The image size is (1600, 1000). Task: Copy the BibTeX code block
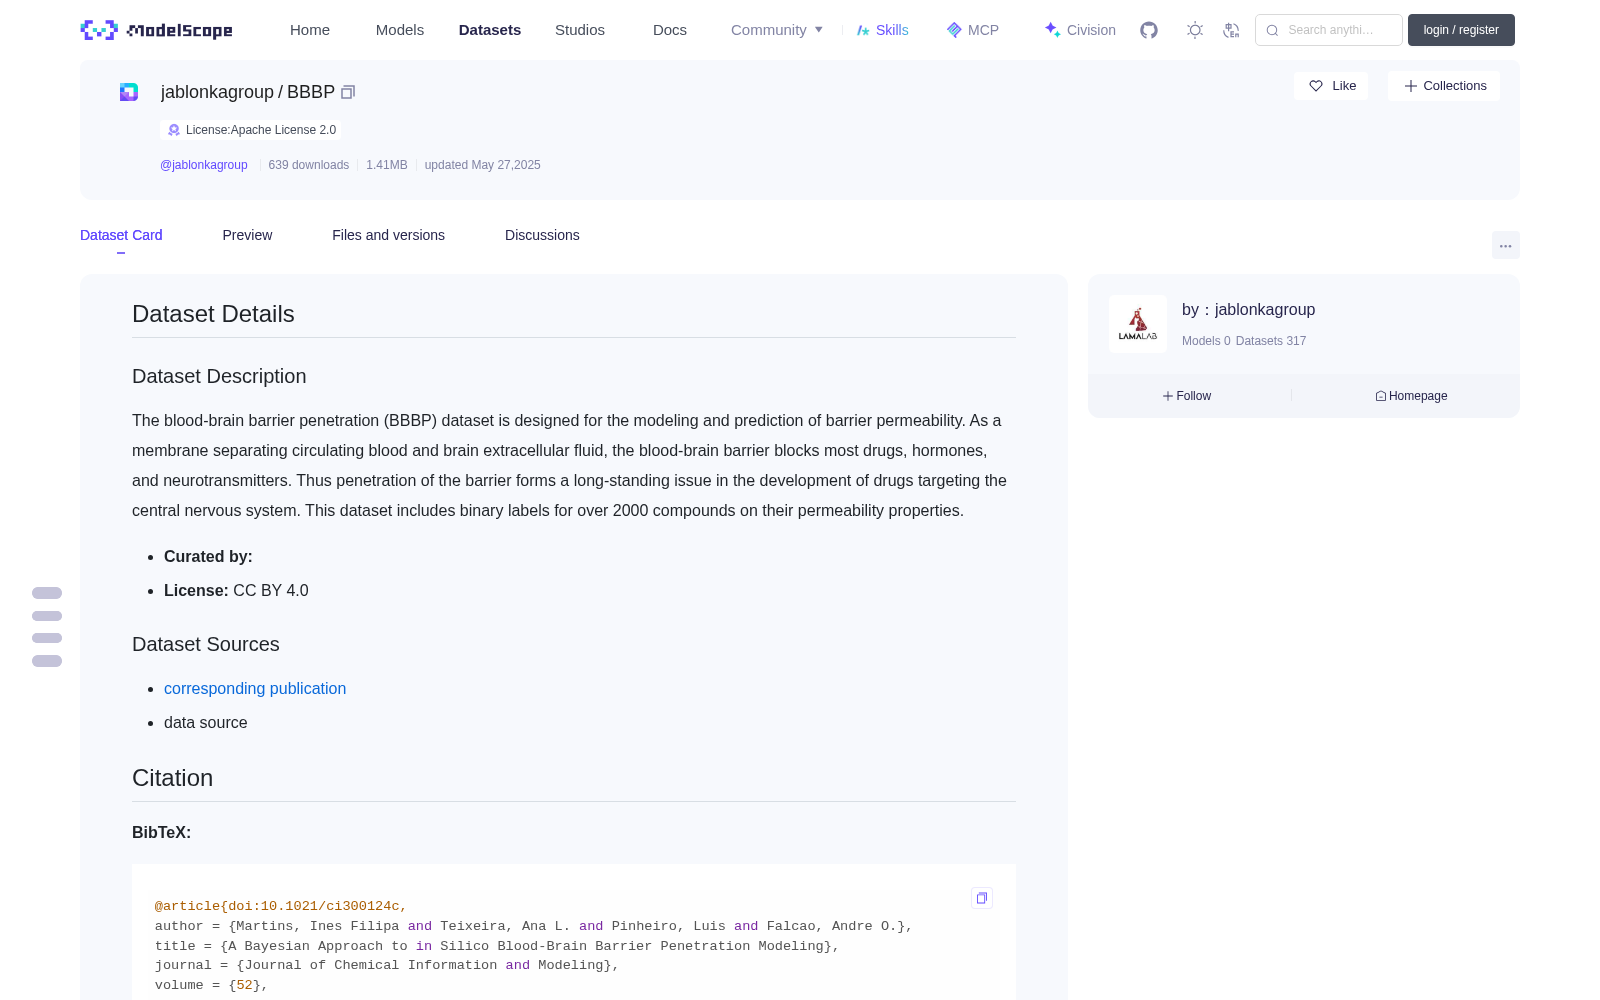(982, 898)
